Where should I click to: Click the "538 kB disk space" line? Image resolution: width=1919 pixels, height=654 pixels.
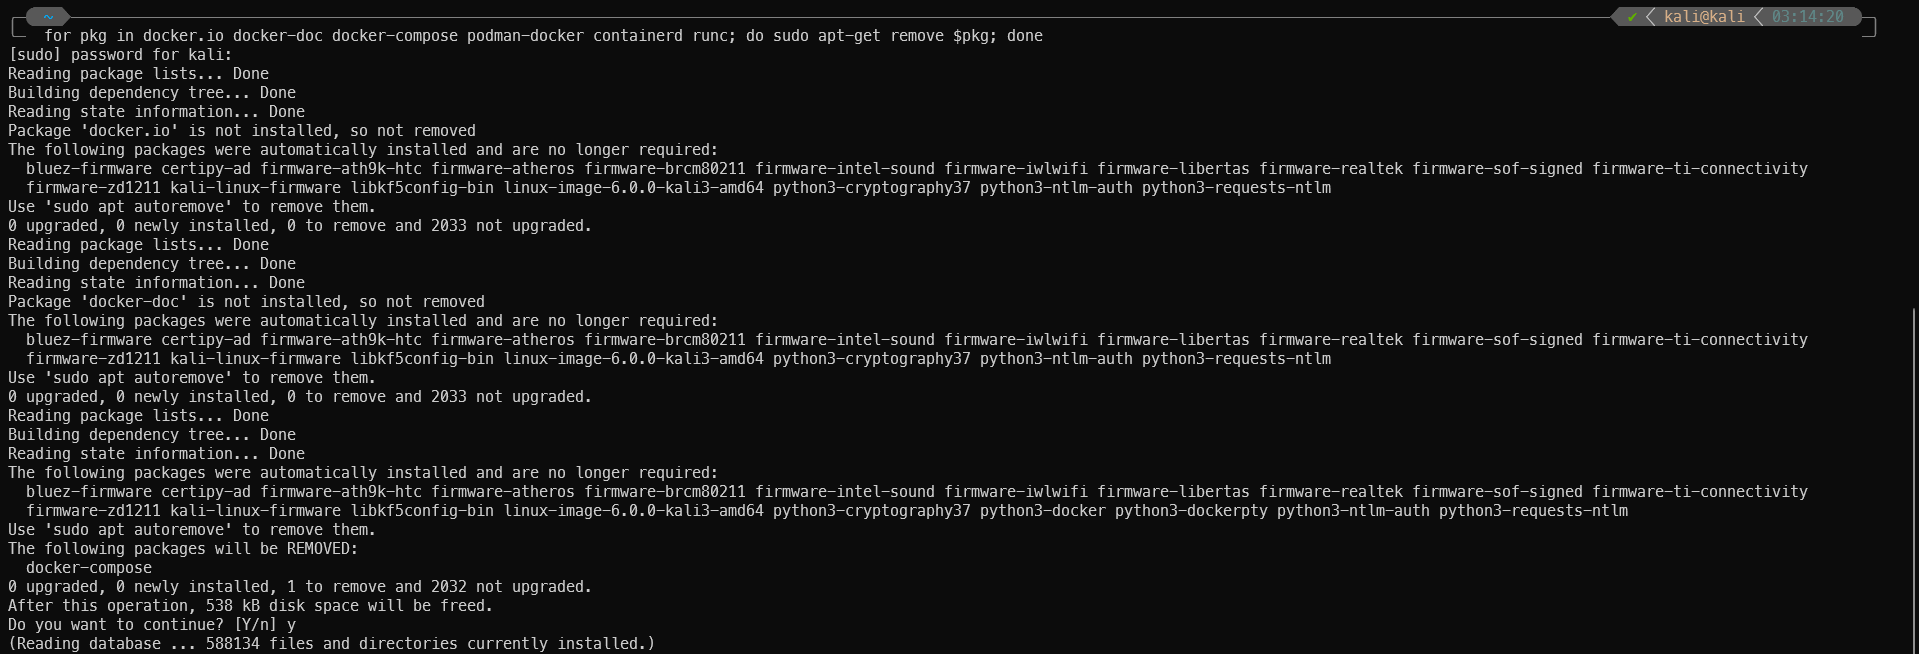coord(250,606)
